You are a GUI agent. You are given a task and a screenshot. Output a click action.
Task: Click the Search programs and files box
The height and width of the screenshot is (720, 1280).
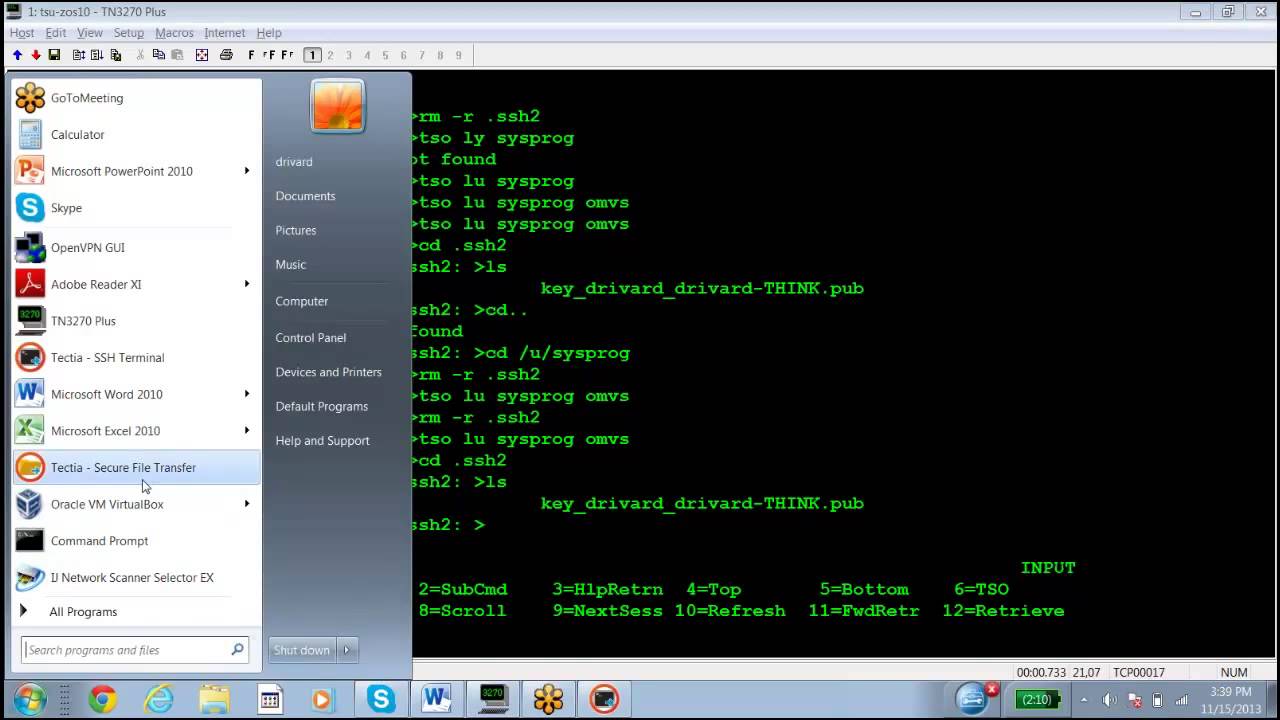134,650
